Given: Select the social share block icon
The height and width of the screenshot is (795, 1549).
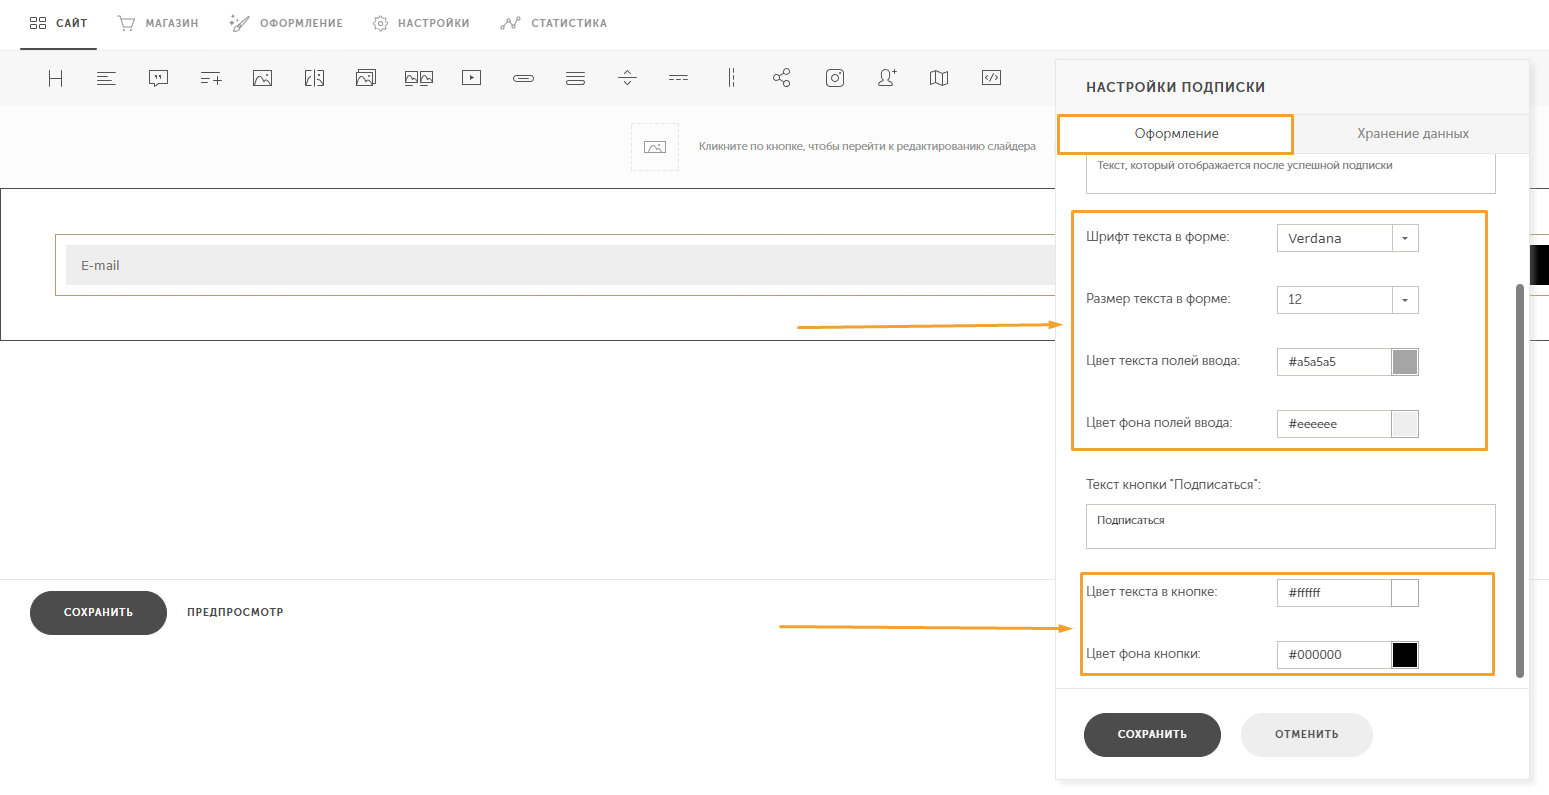Looking at the screenshot, I should tap(782, 78).
